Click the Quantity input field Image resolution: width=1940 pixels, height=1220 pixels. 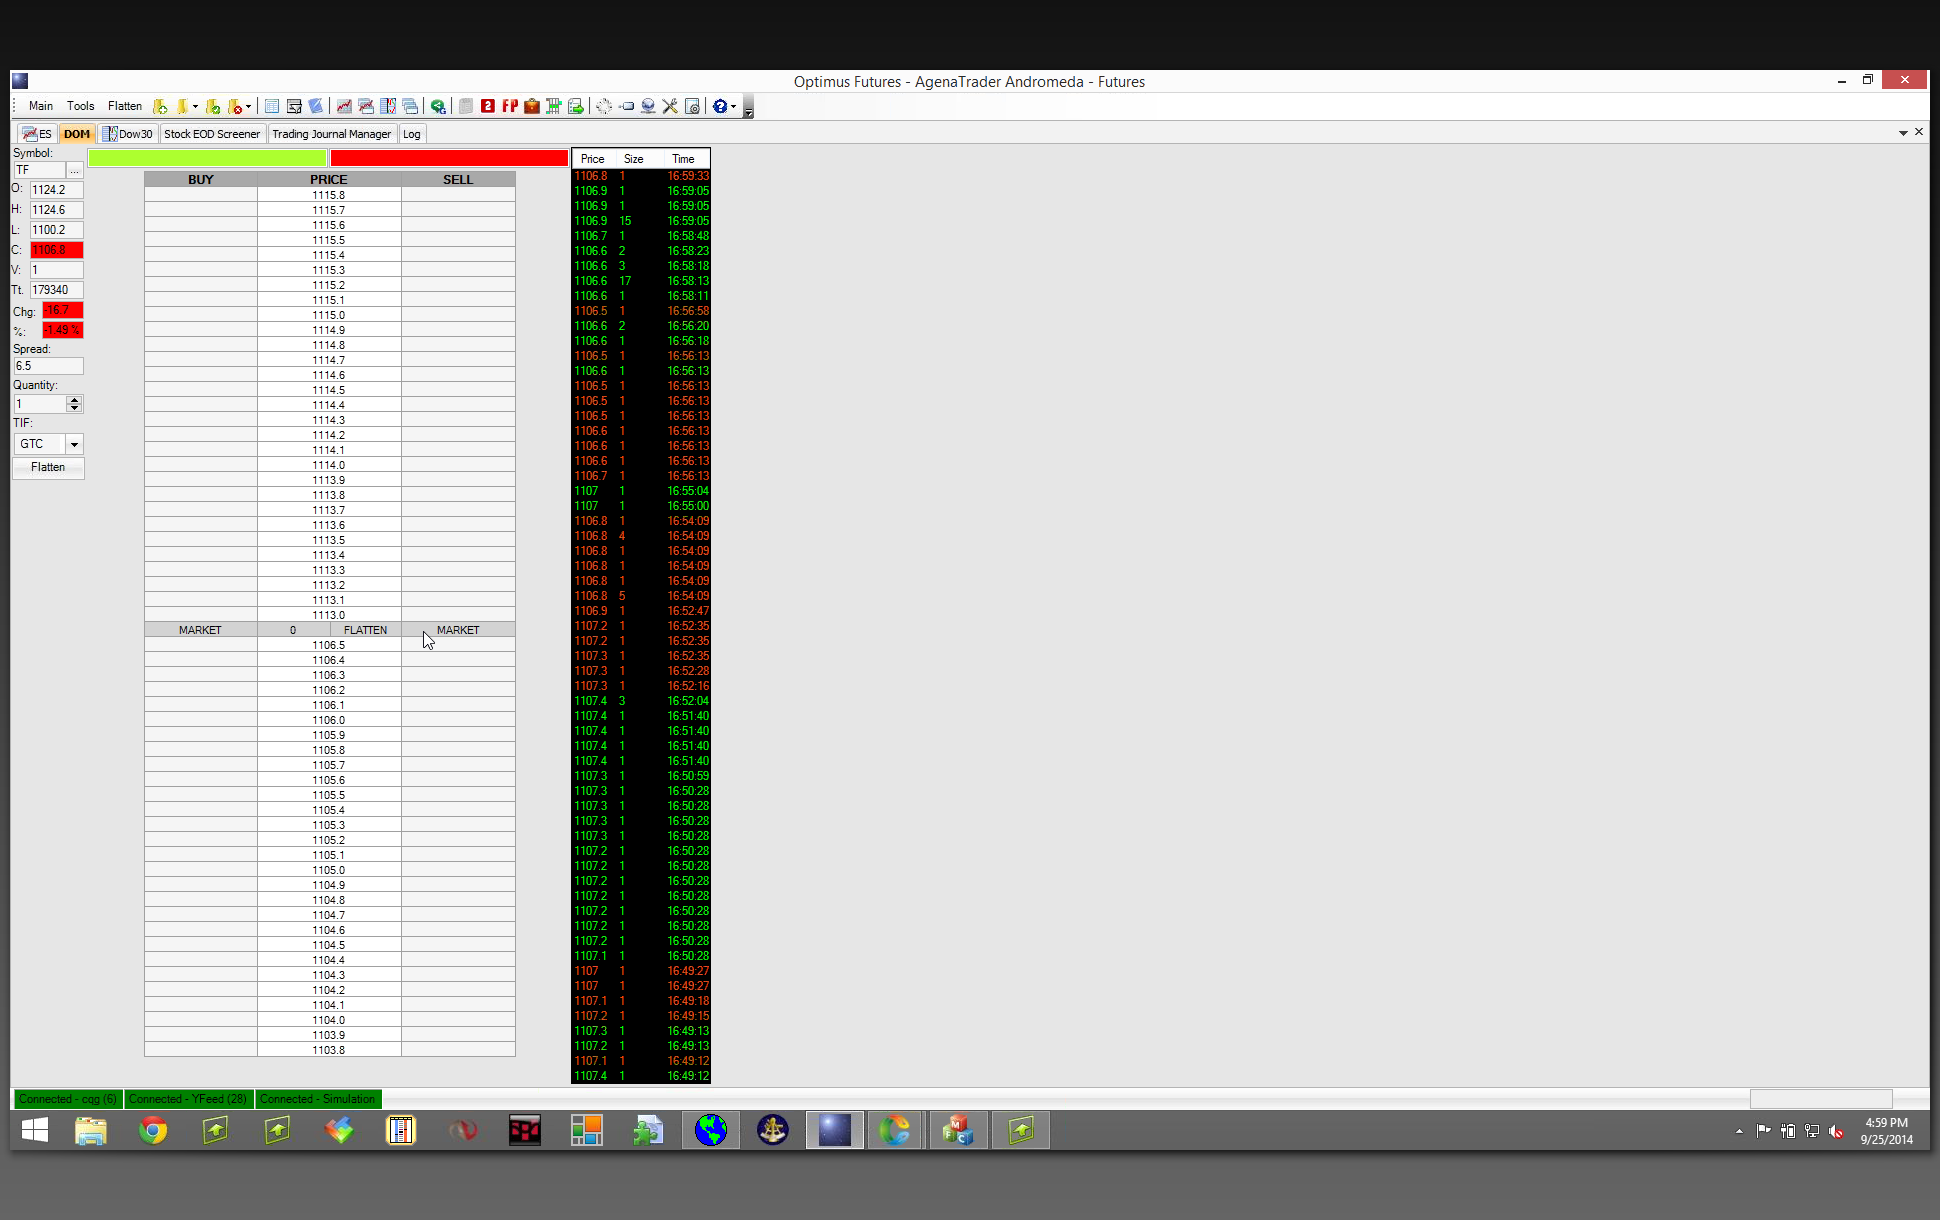coord(40,404)
